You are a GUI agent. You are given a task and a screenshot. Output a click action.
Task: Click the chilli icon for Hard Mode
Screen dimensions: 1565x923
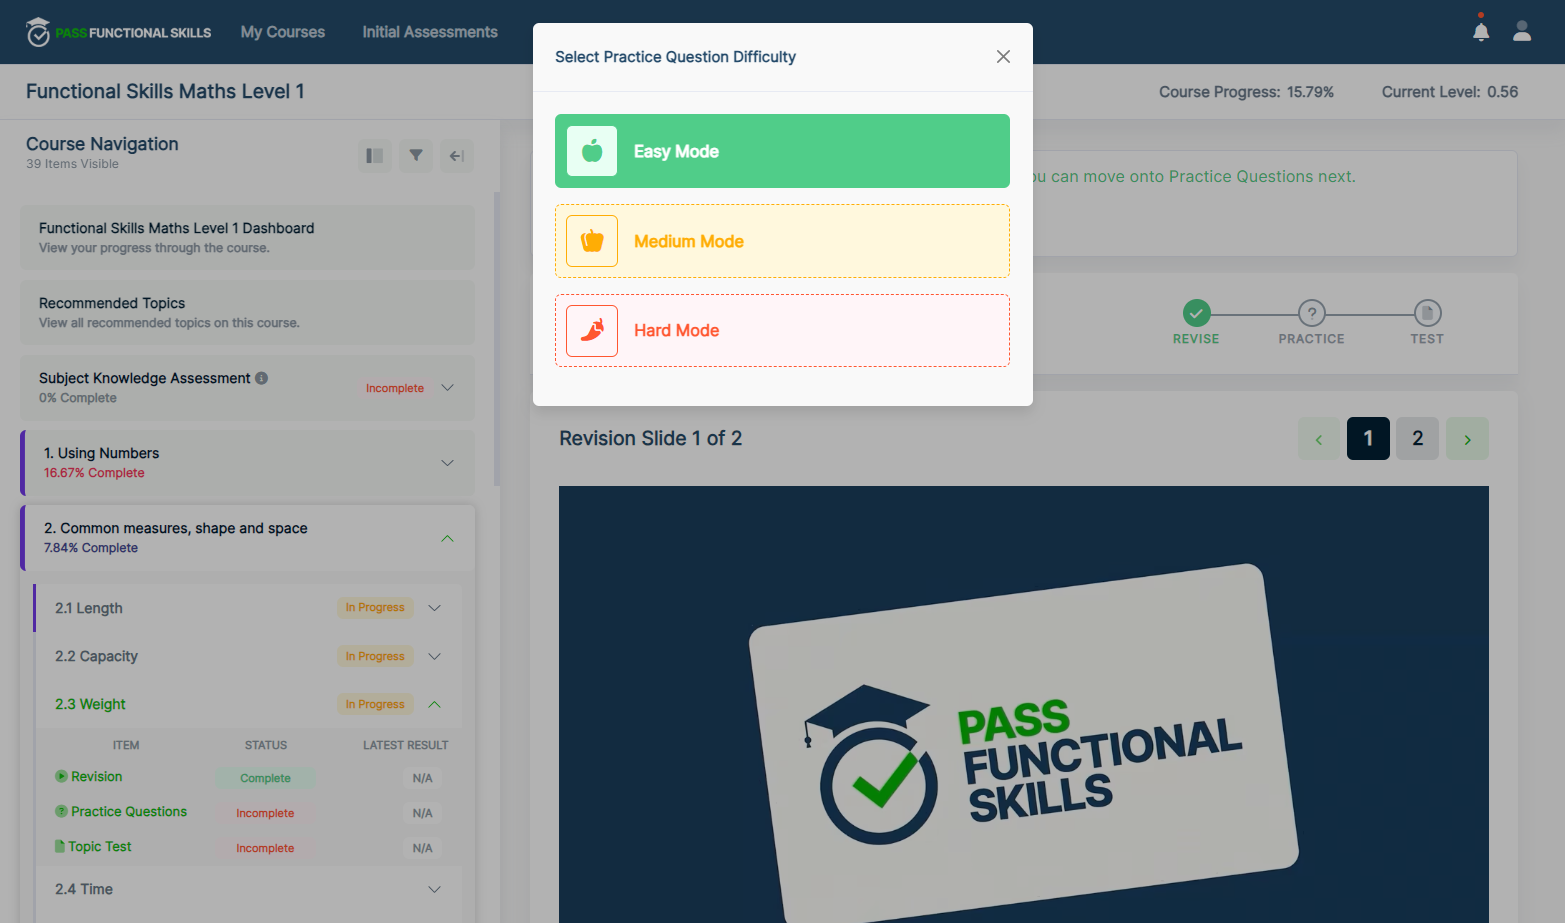[592, 331]
